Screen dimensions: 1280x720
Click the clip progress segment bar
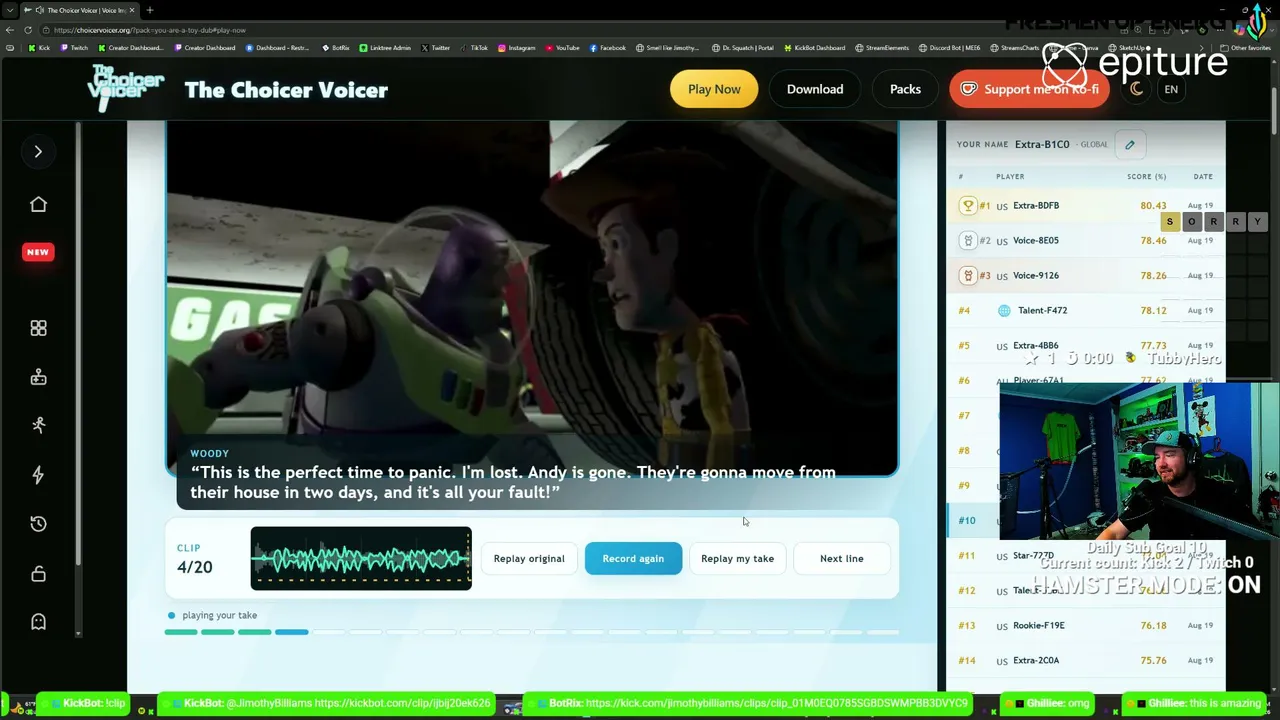pyautogui.click(x=532, y=632)
